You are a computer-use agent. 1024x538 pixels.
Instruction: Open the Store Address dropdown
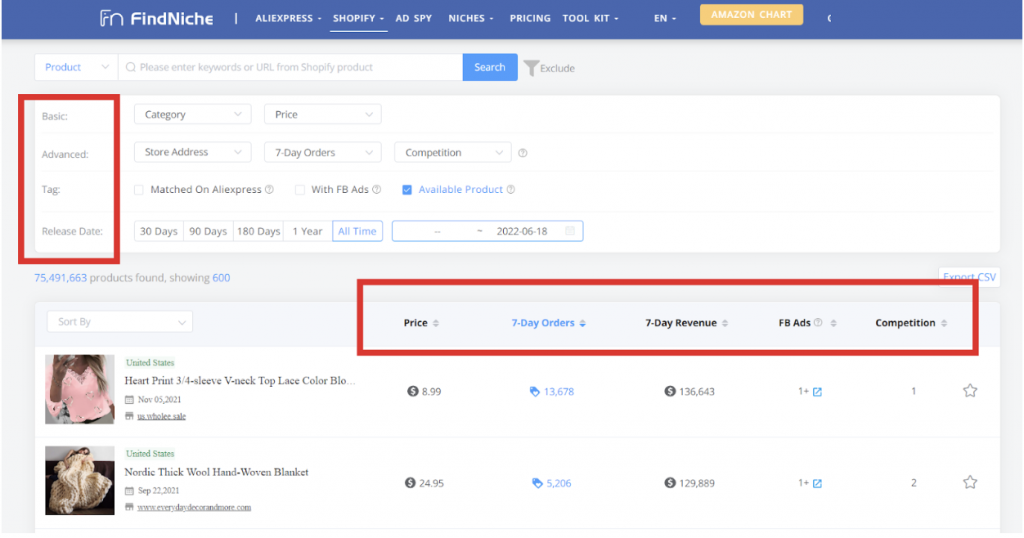193,152
